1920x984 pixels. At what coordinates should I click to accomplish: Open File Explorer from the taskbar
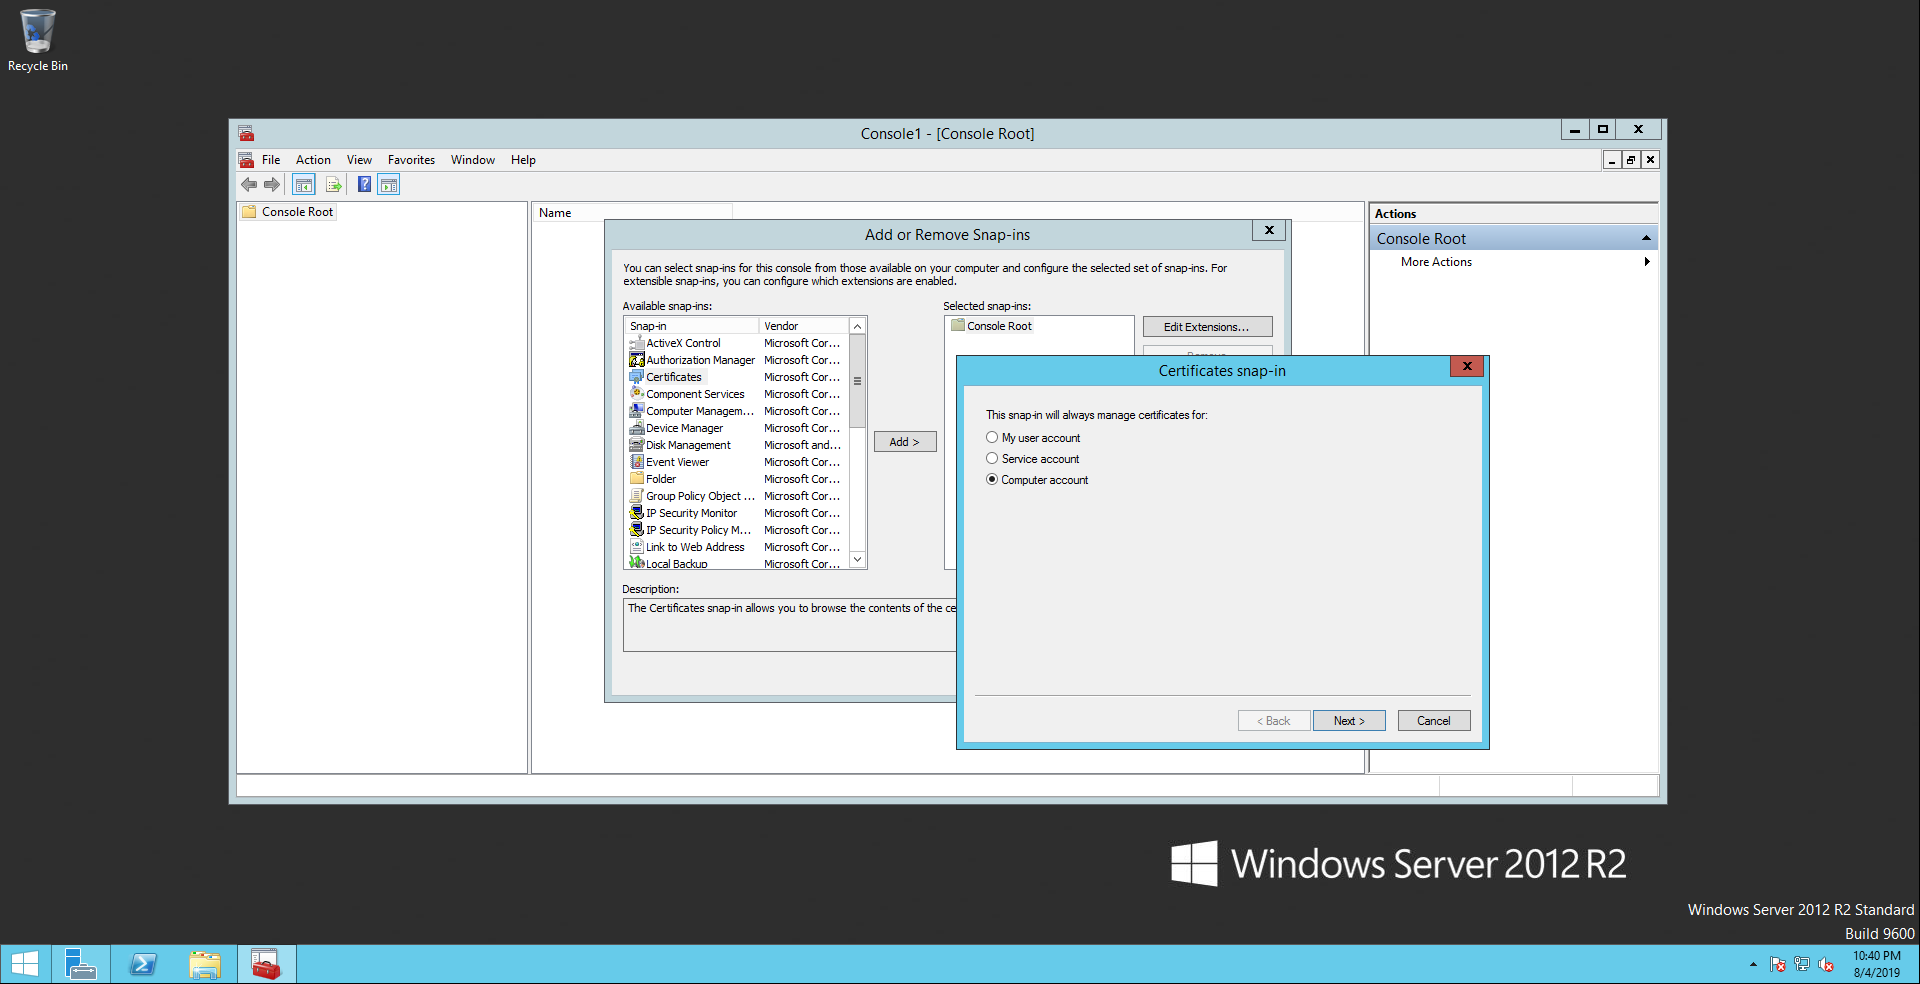tap(205, 964)
